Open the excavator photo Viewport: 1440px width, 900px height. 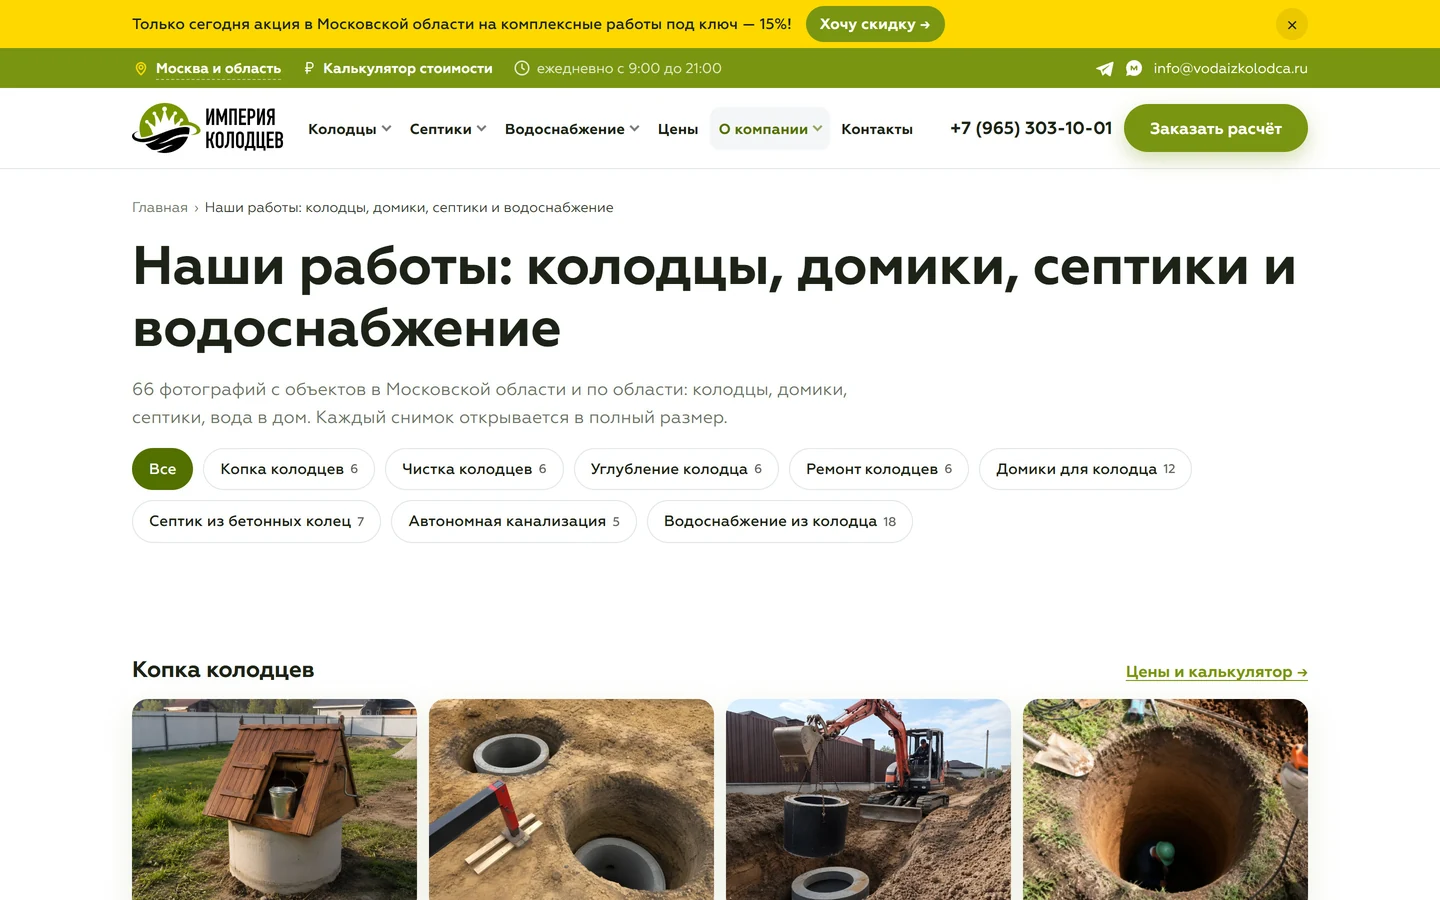coord(868,799)
